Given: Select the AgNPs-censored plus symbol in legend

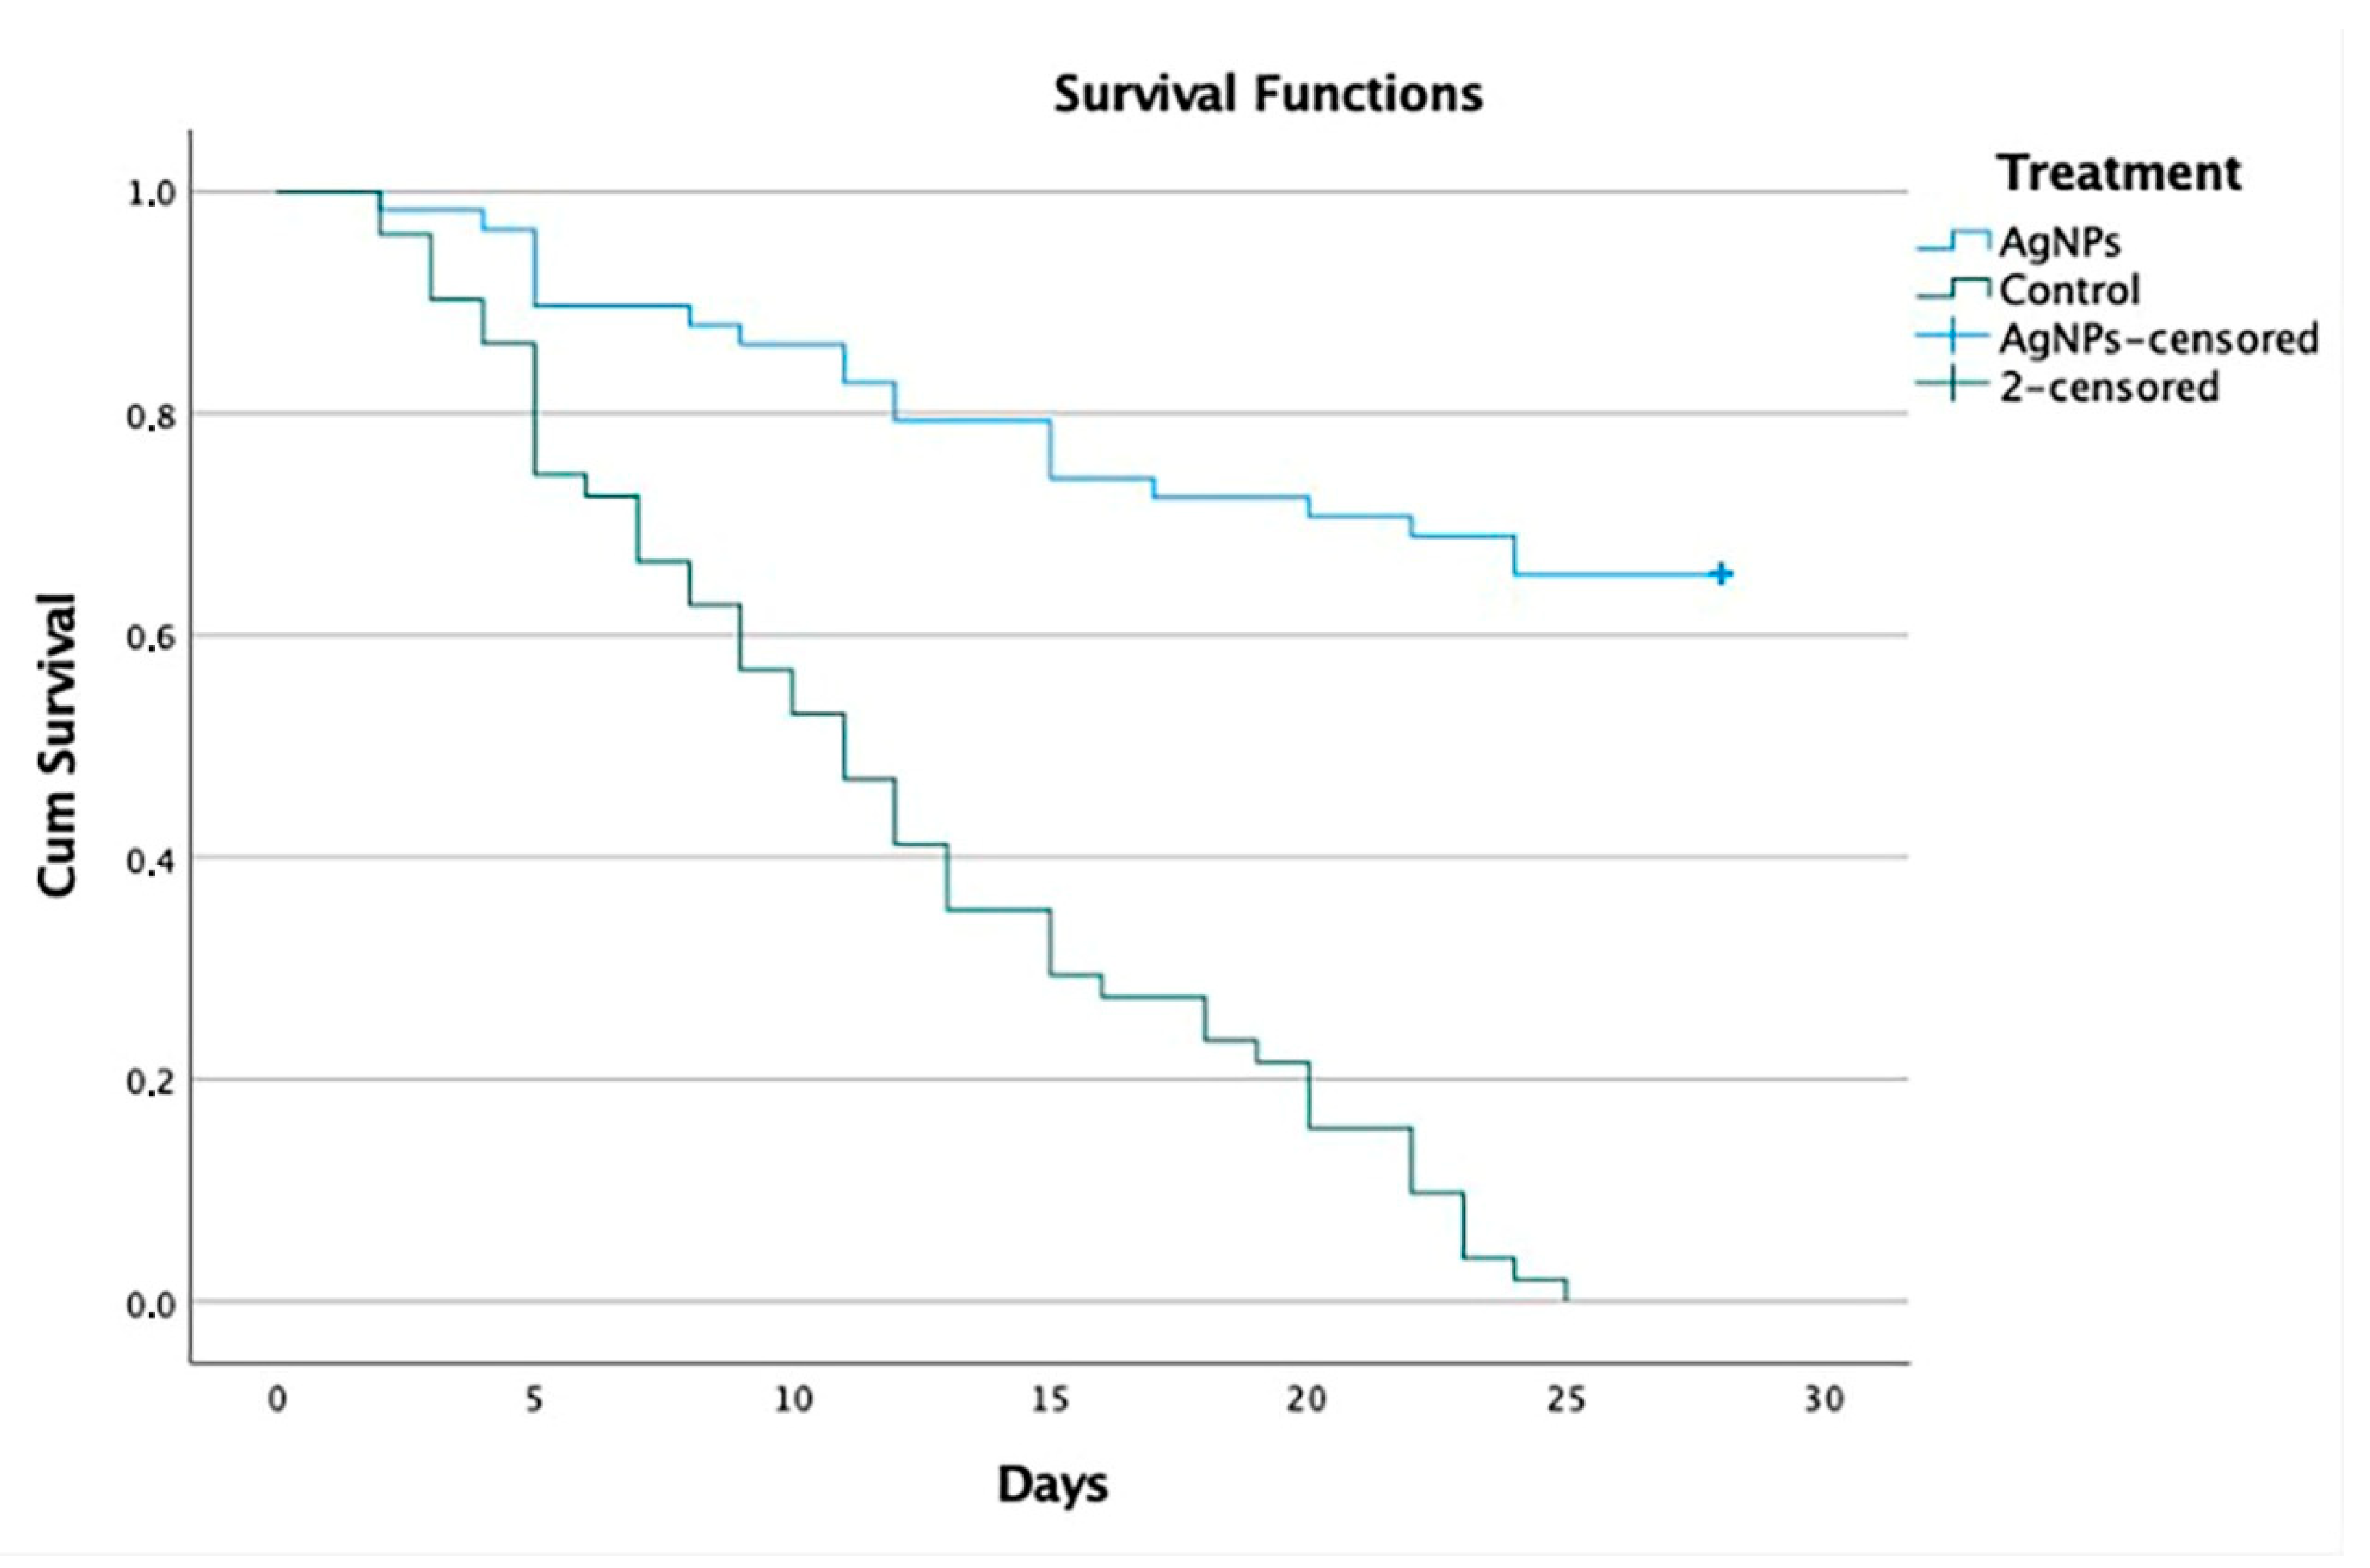Looking at the screenshot, I should pos(1951,337).
